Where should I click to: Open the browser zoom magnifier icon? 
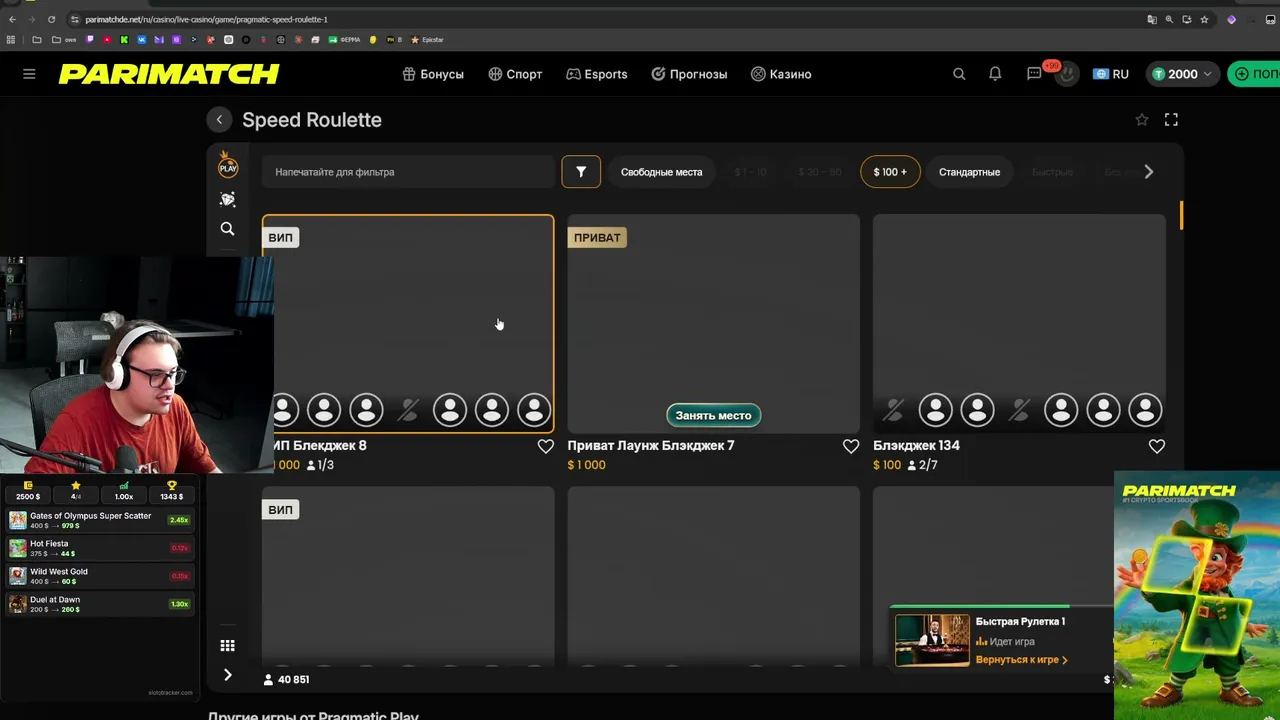pos(1170,19)
